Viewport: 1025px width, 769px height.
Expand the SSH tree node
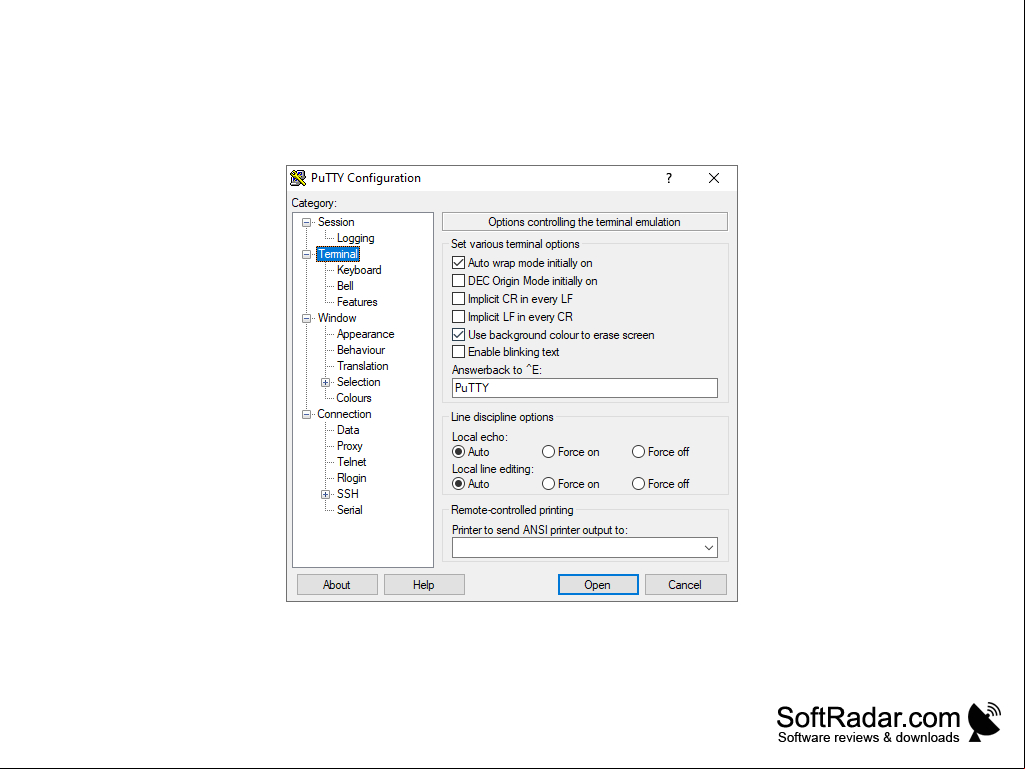pos(325,494)
